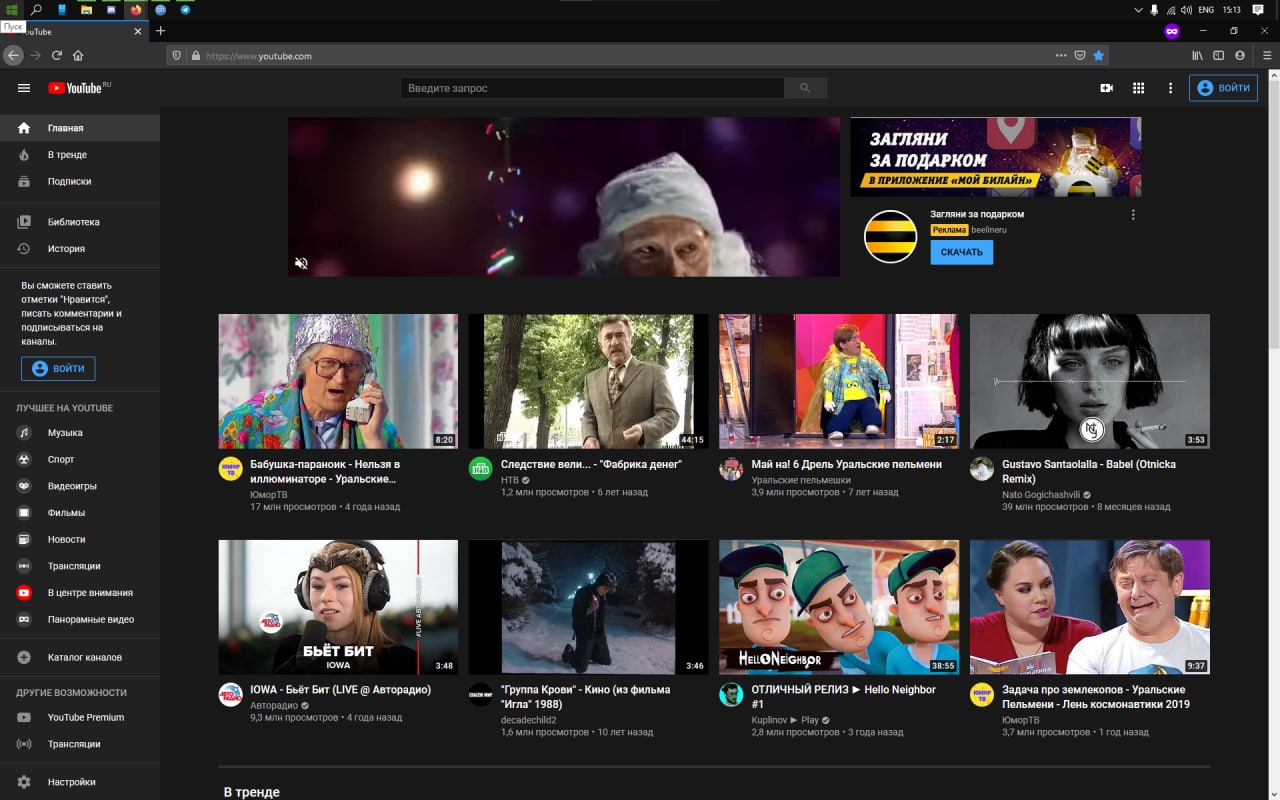Open Firefox library icon

[x=1197, y=55]
